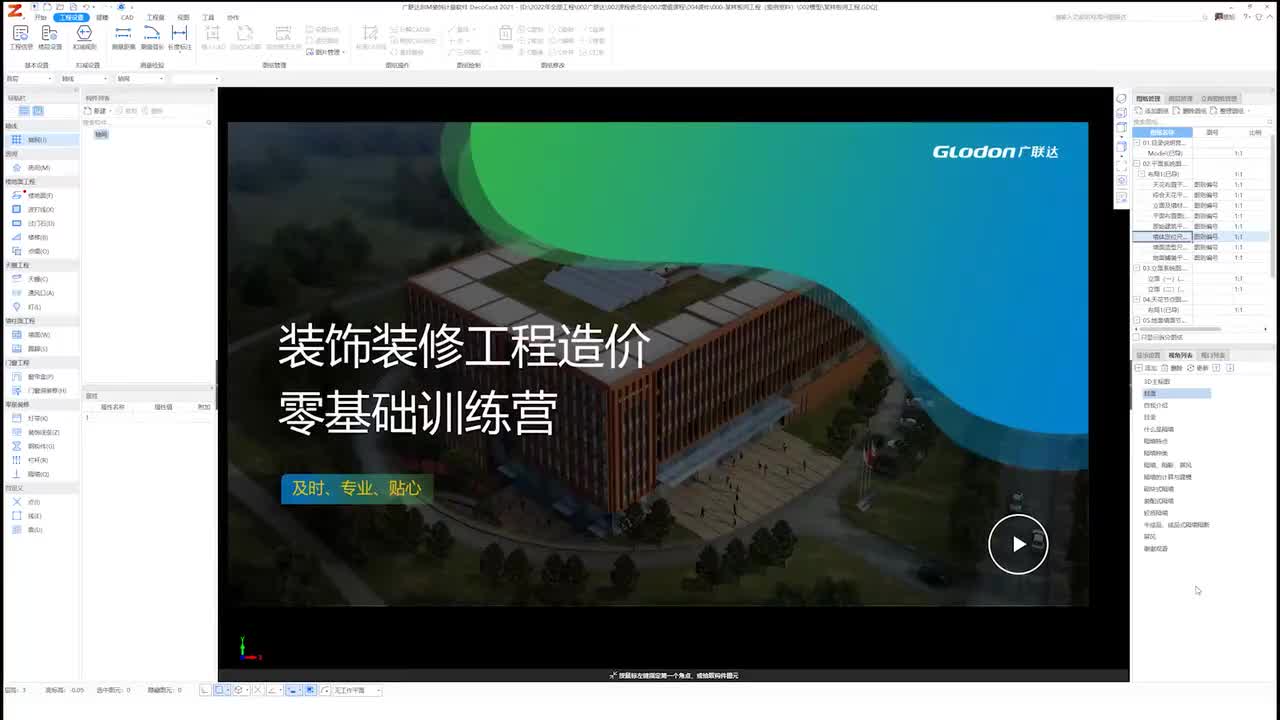The image size is (1280, 720).
Task: Toggle the list-view icon in navigation panel
Action: [26, 111]
